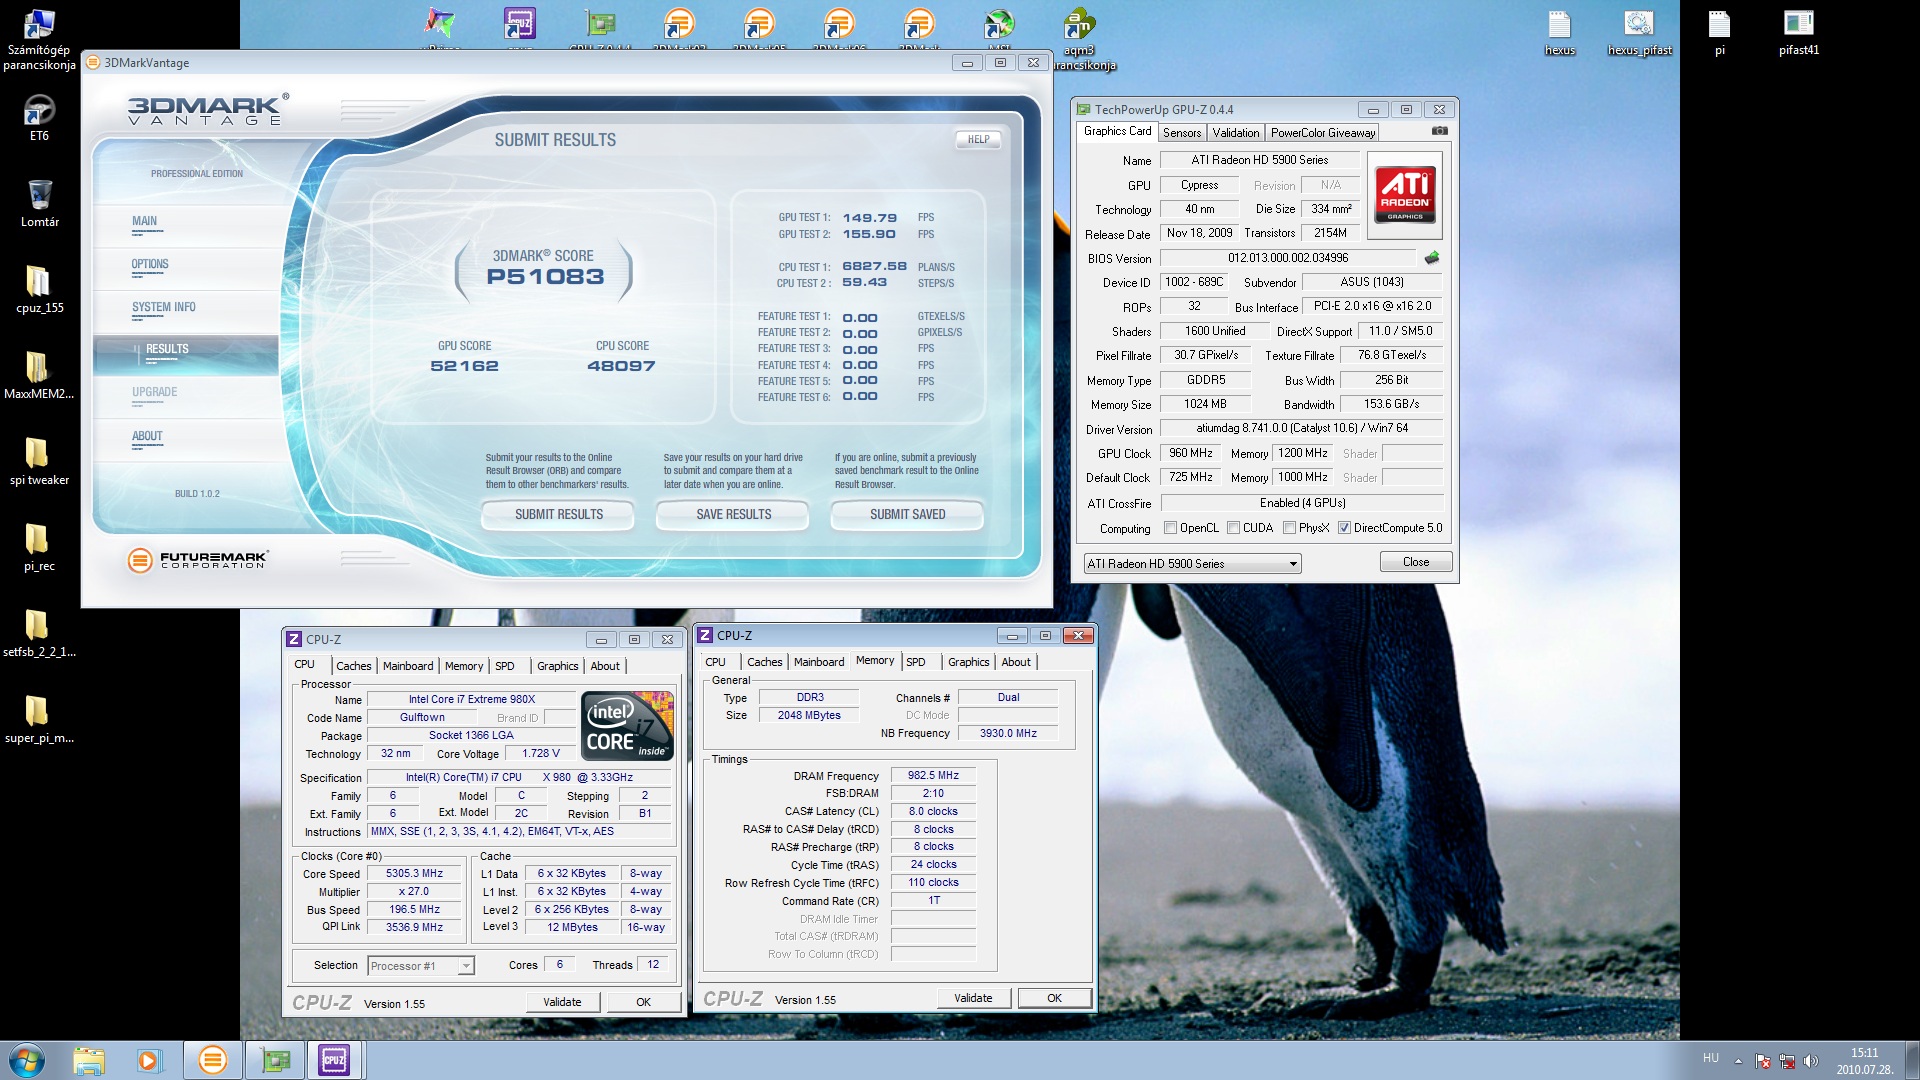Image resolution: width=1920 pixels, height=1080 pixels.
Task: Click the ATI Radeon logo image
Action: click(1404, 194)
